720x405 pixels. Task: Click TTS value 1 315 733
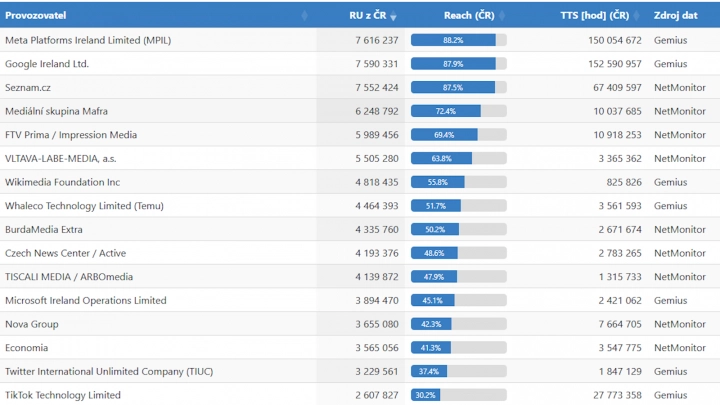click(x=620, y=276)
